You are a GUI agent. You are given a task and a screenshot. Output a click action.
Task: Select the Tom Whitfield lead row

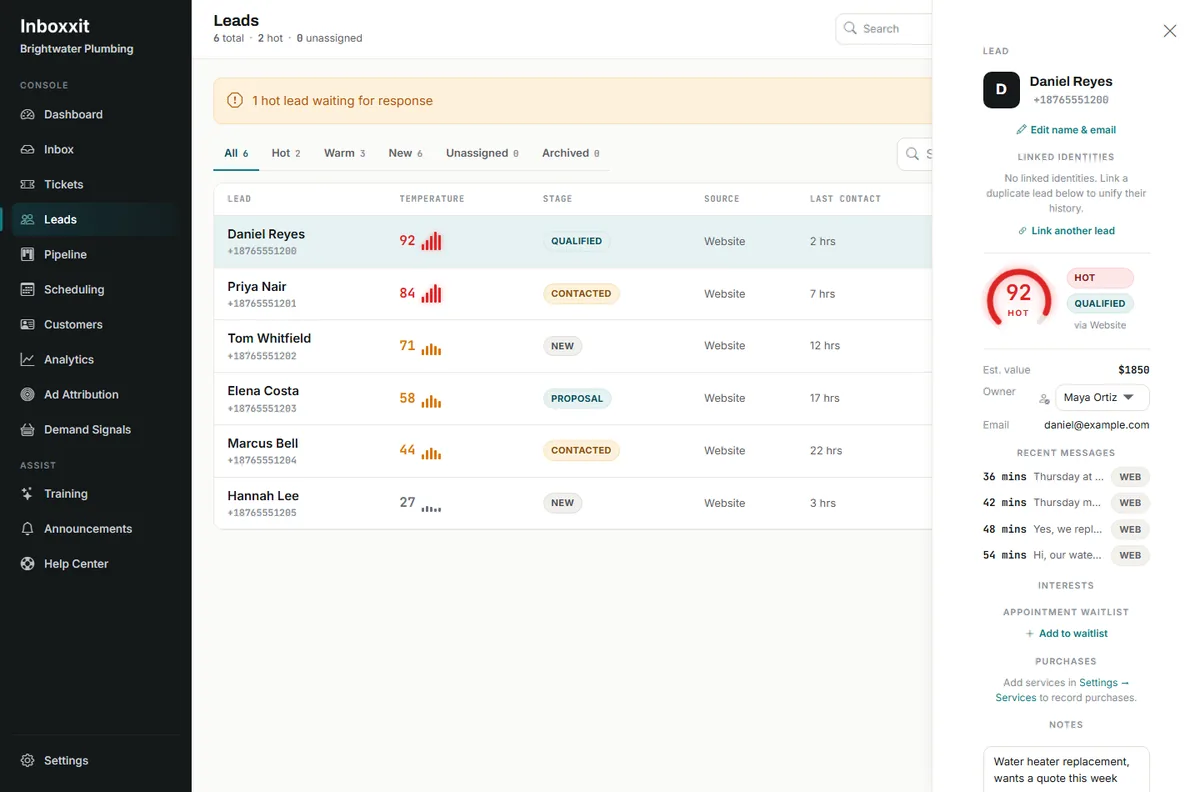[x=573, y=346]
